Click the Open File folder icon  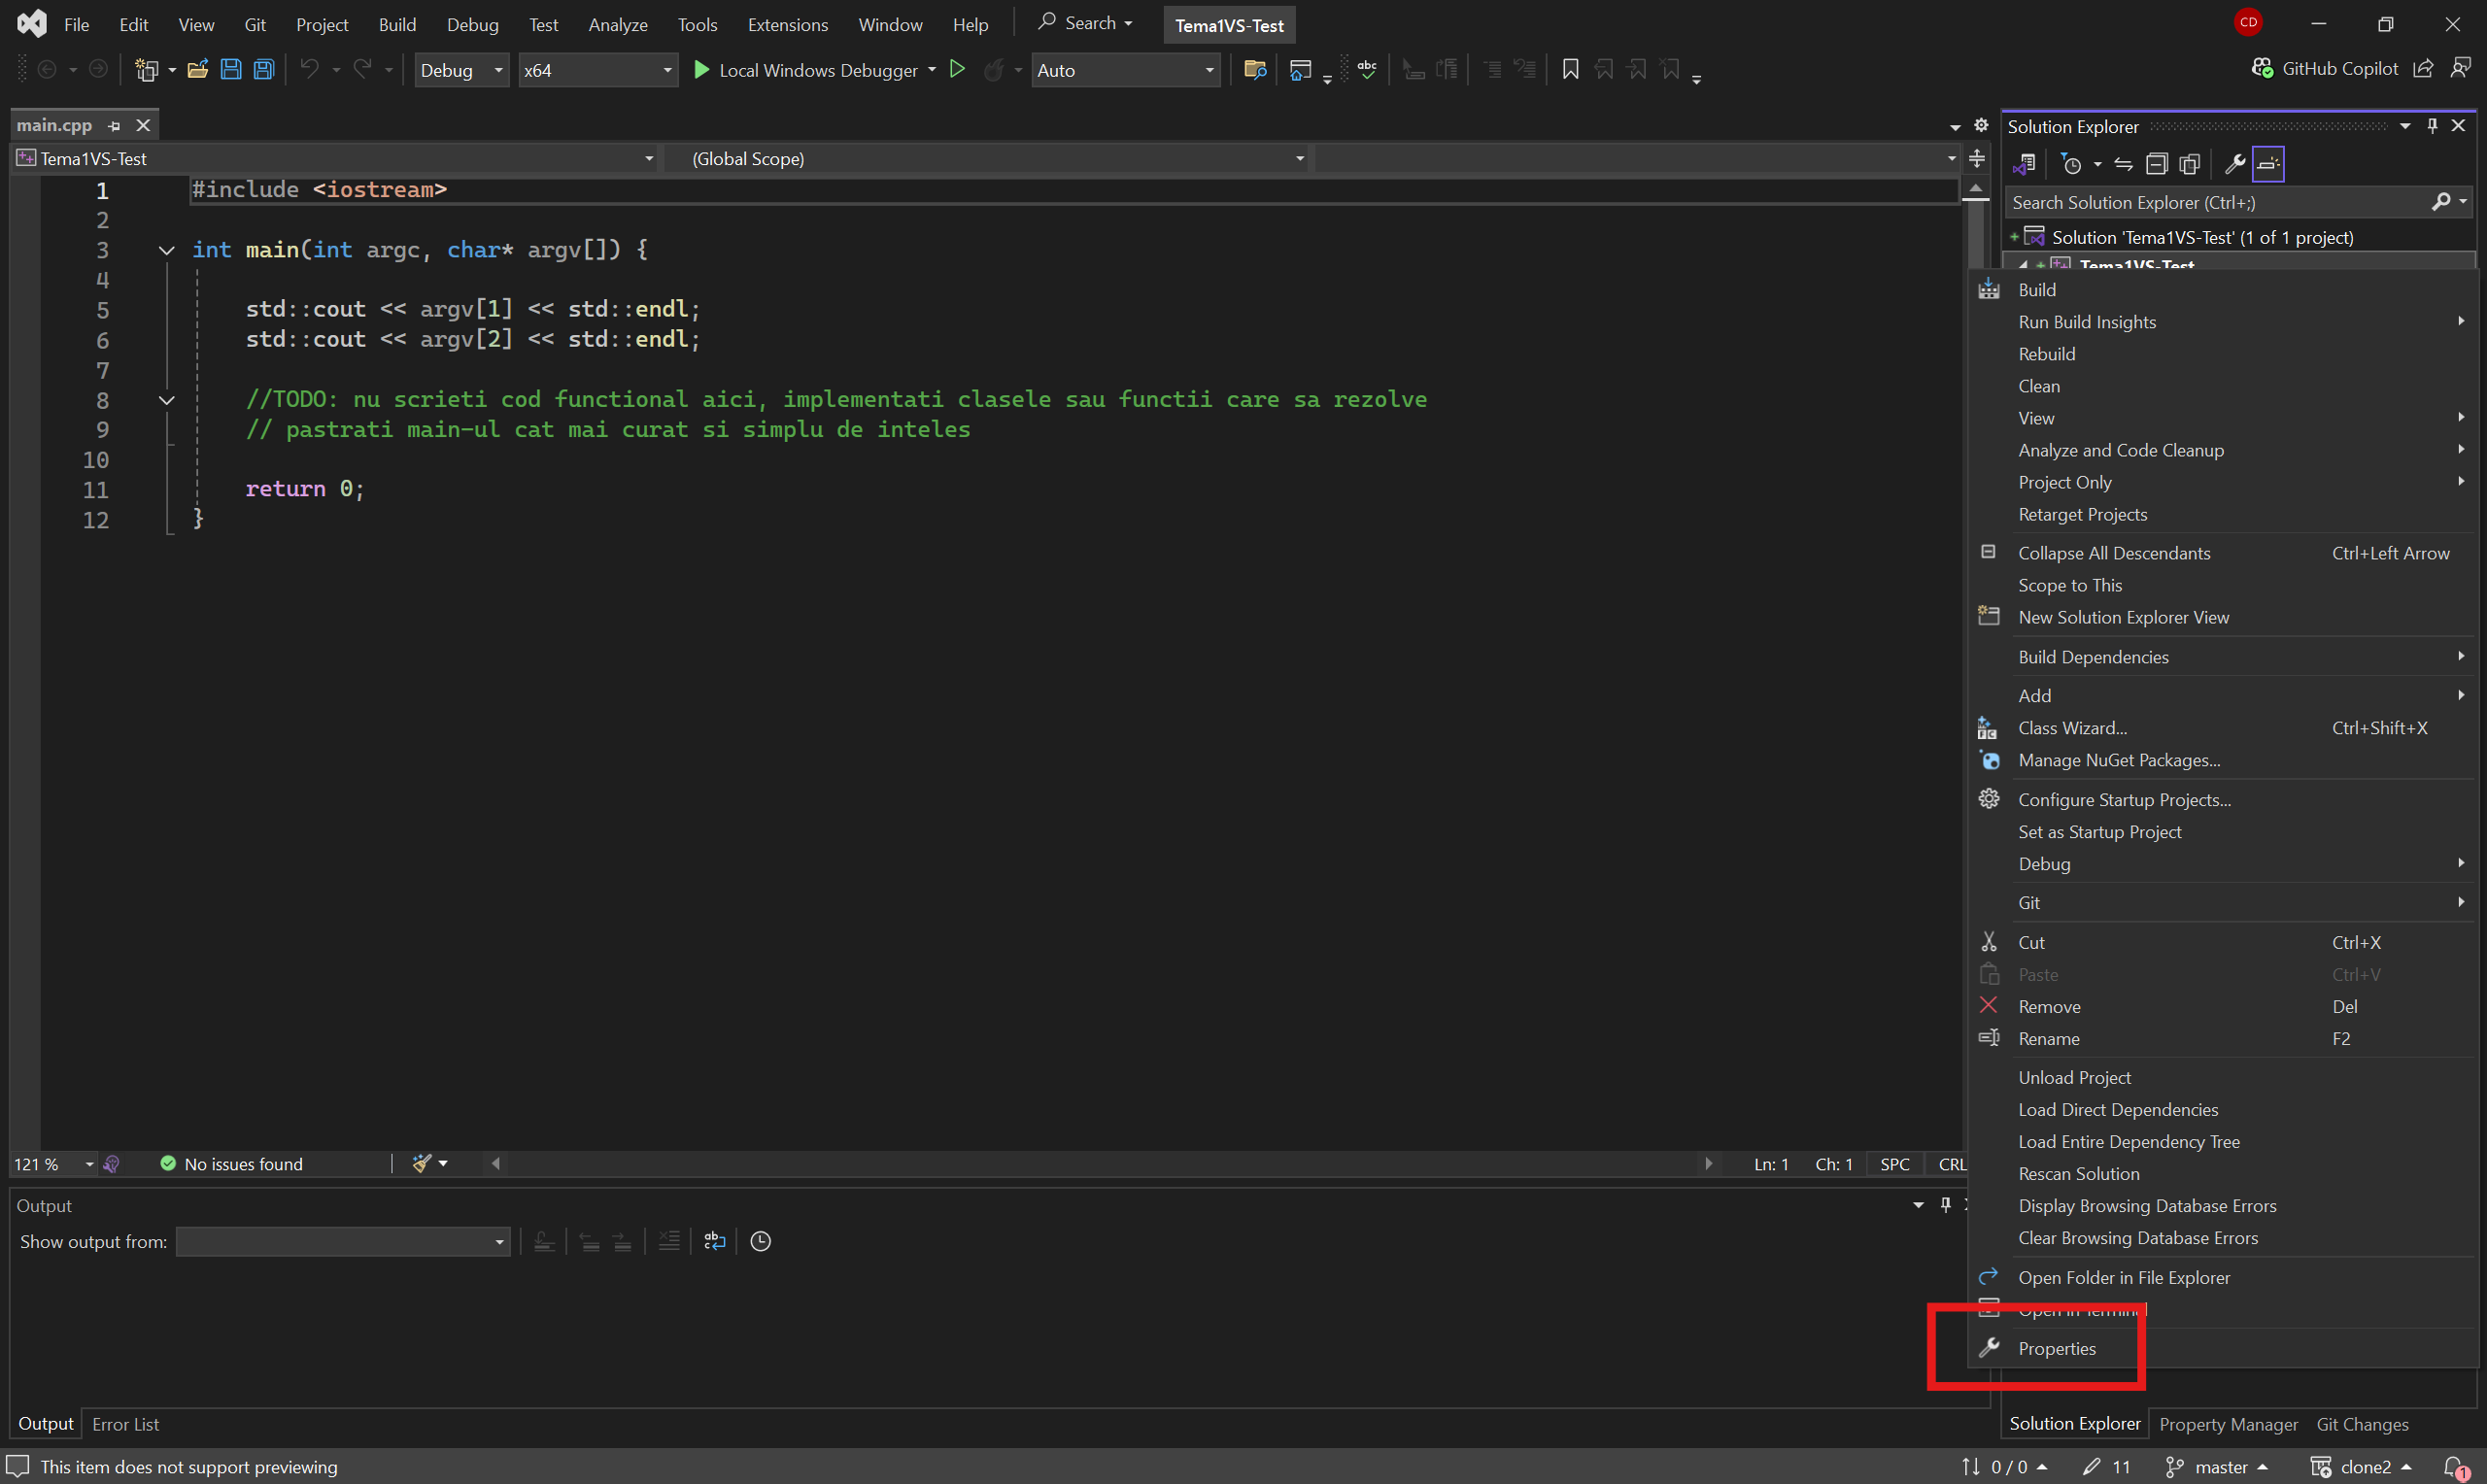198,70
